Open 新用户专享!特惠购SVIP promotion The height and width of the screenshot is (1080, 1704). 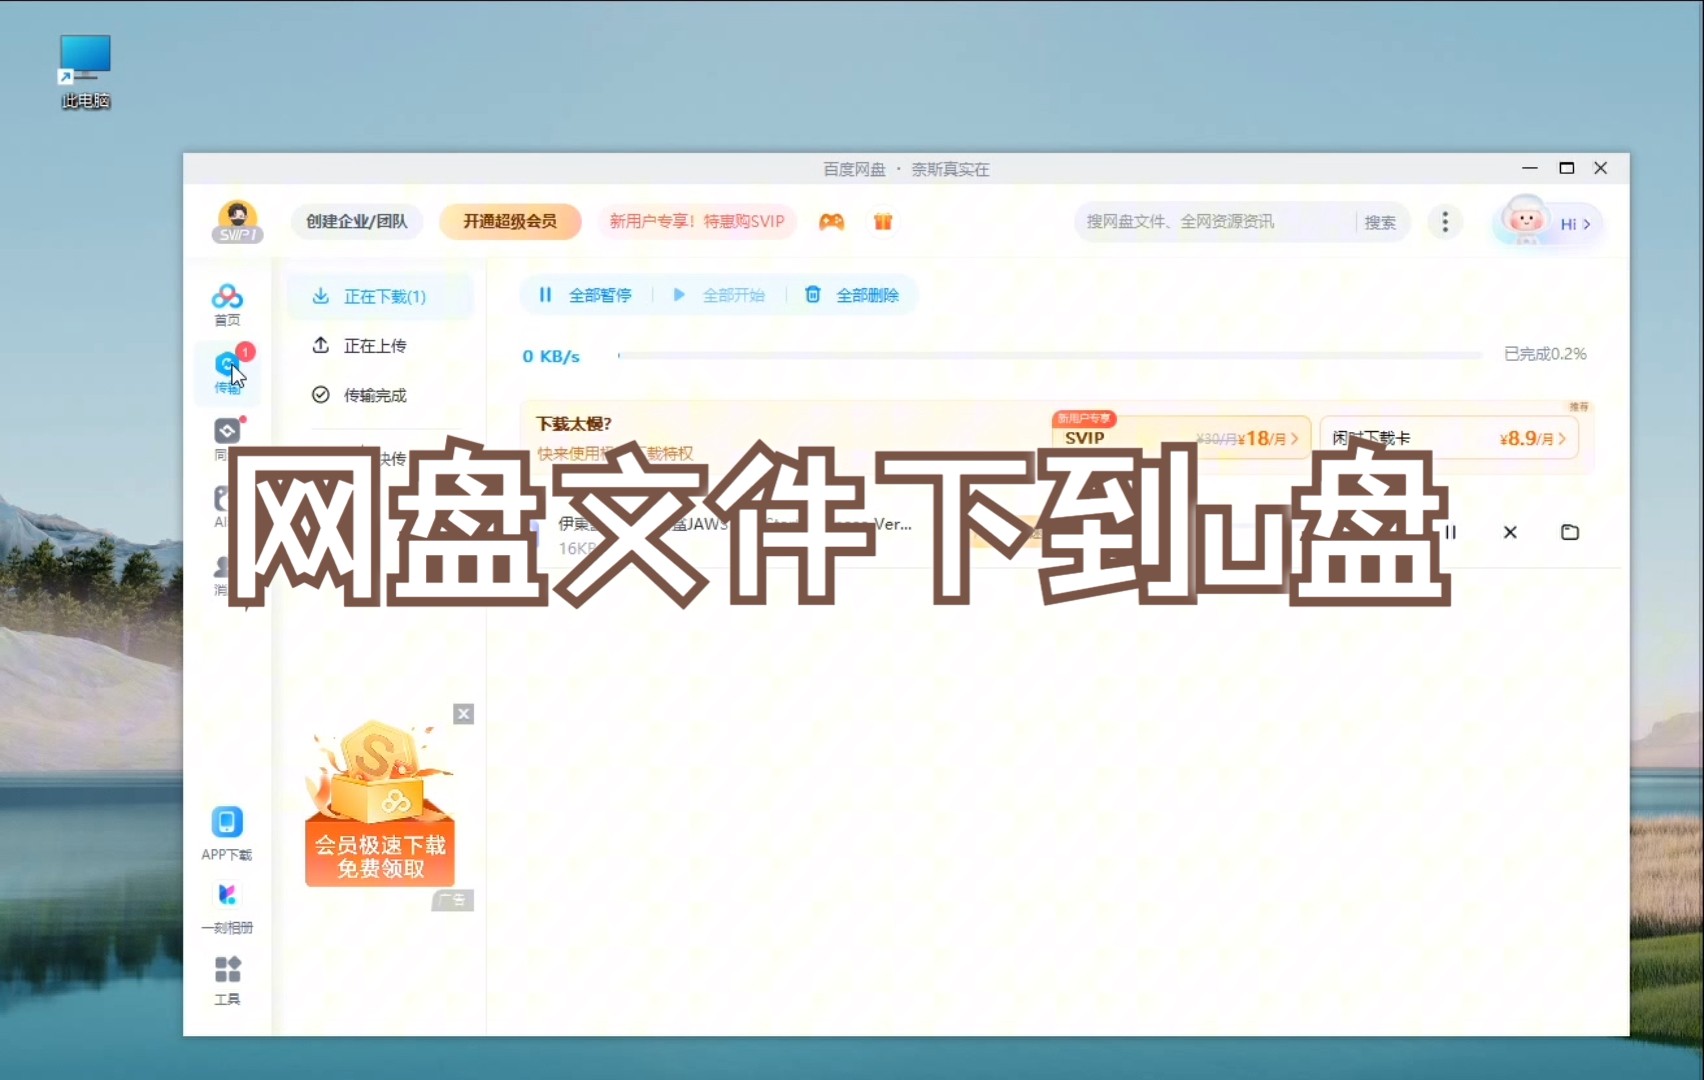coord(697,221)
